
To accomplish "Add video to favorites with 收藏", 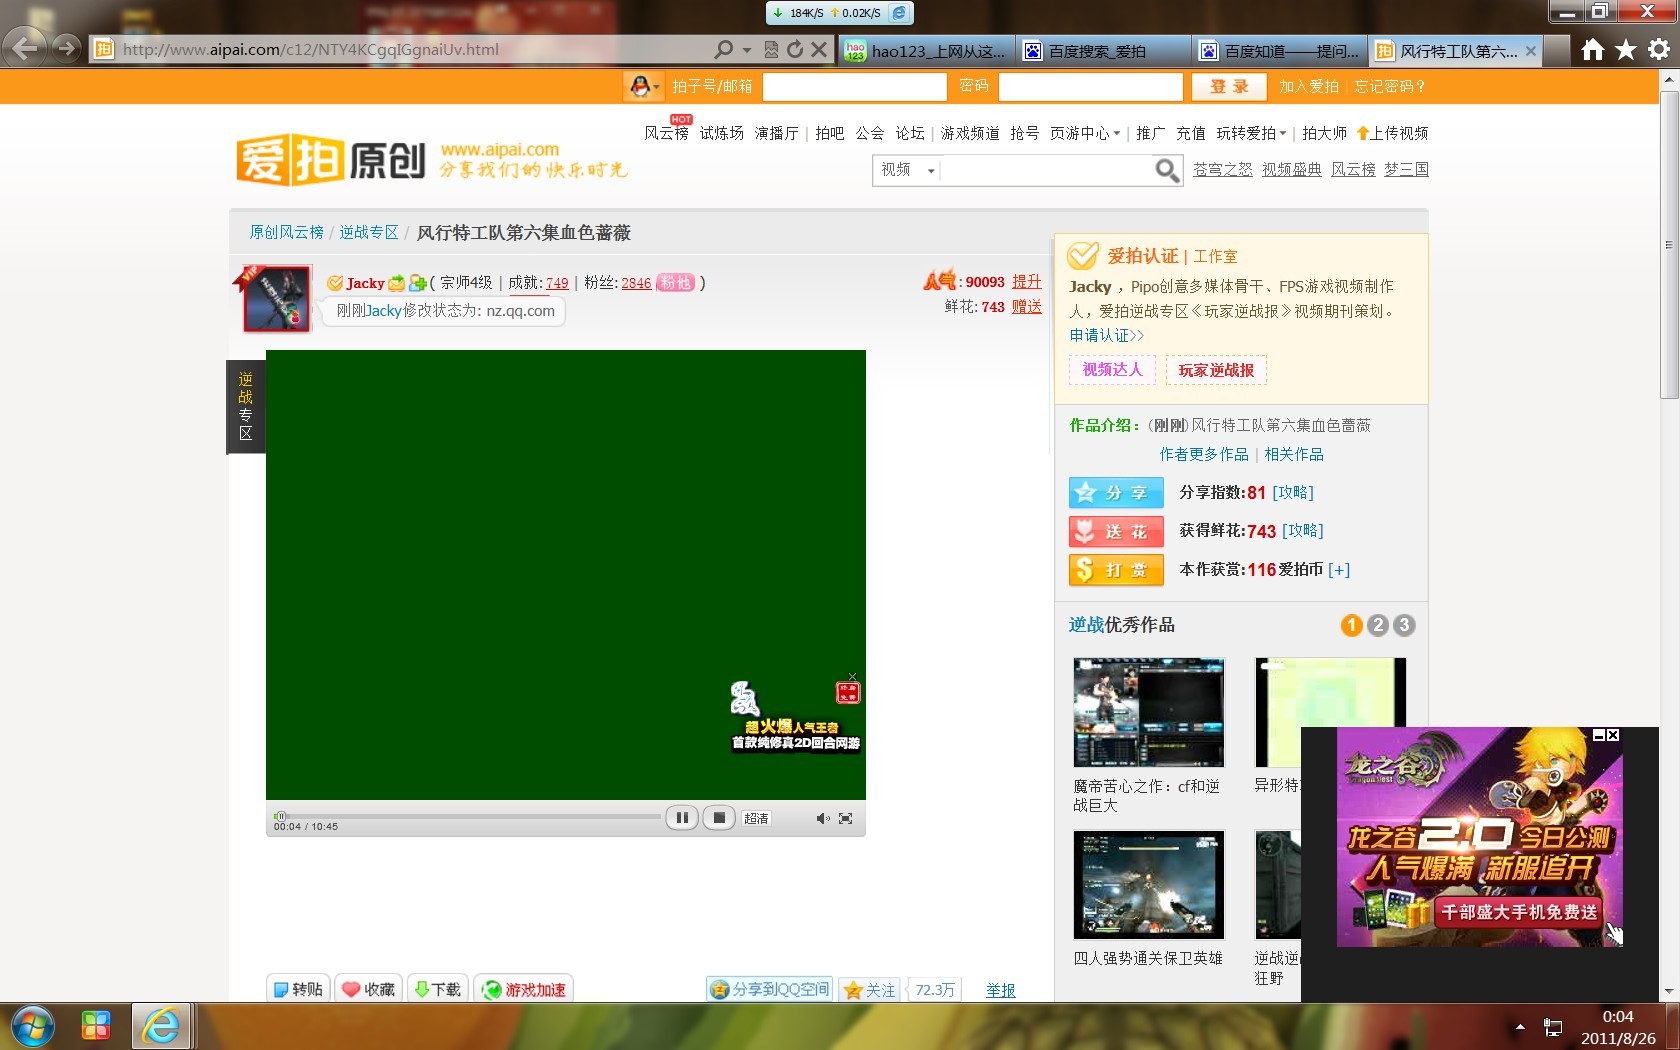I will (368, 989).
